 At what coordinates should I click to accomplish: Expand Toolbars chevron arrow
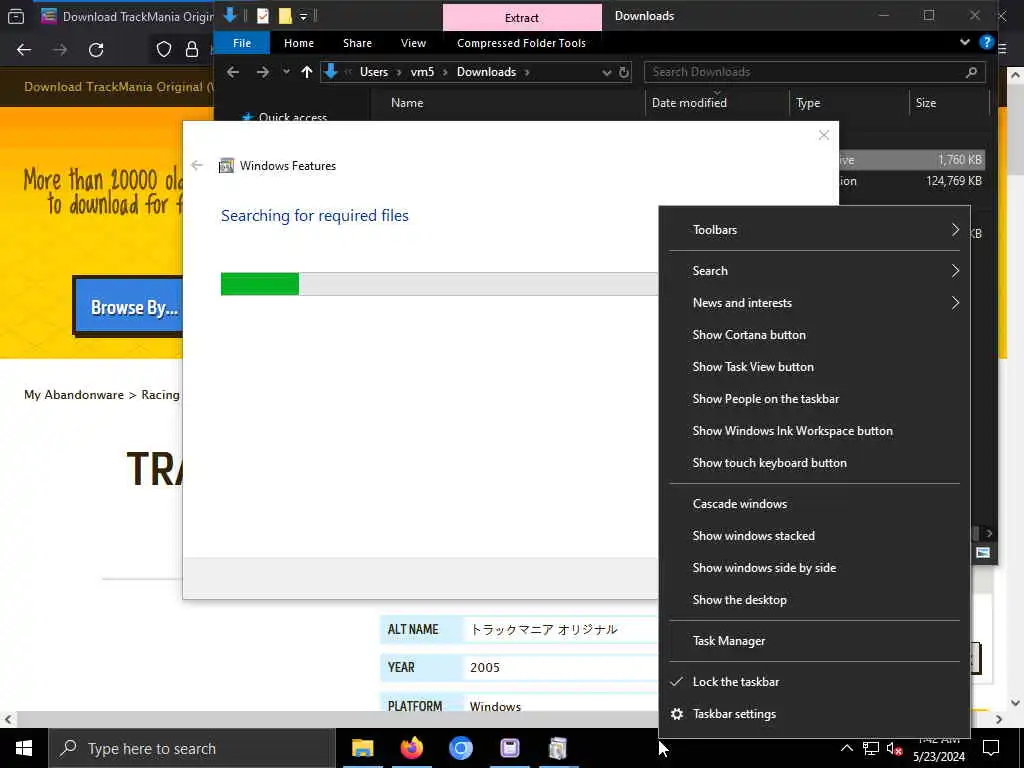955,230
